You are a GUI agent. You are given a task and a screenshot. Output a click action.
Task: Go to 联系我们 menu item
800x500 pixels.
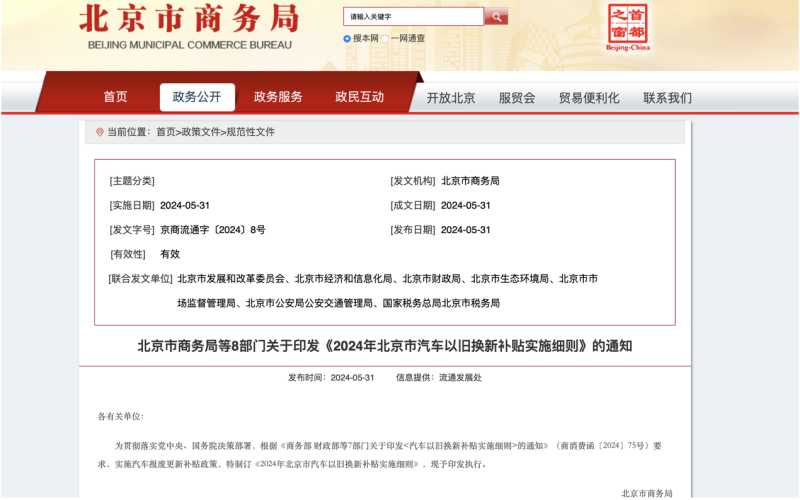coord(667,98)
